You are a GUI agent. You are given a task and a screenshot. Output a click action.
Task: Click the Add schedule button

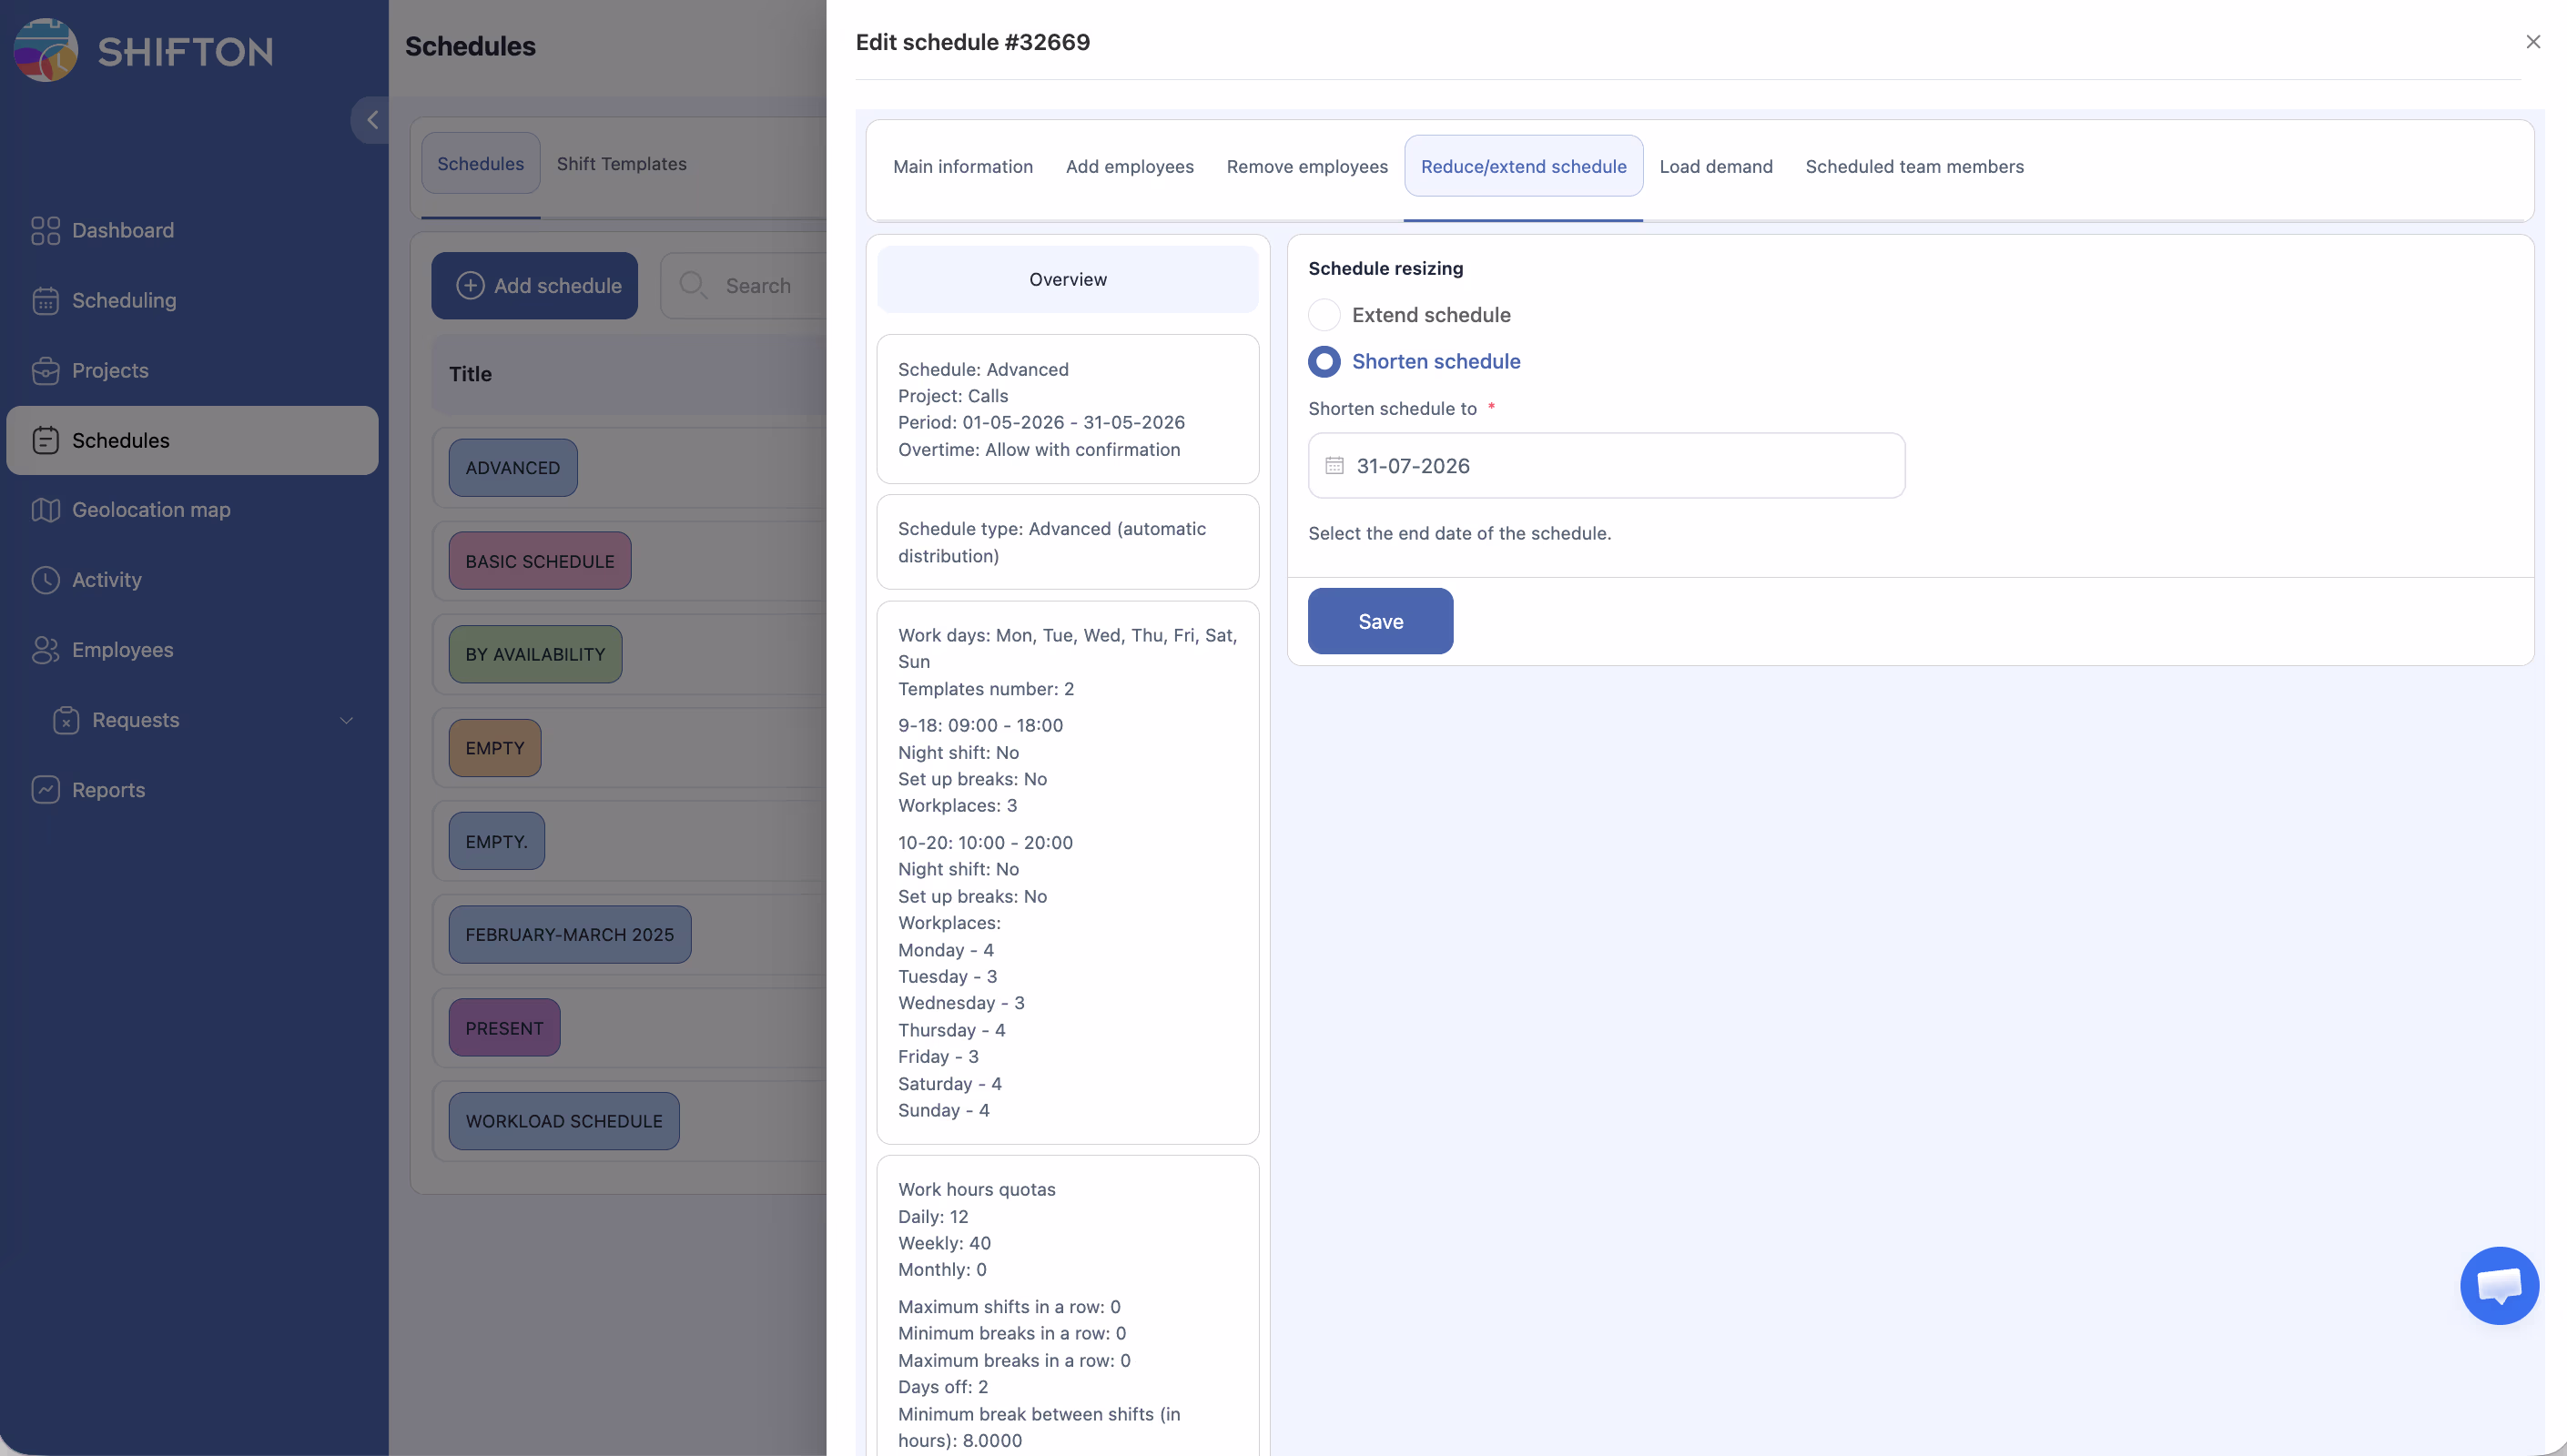535,286
